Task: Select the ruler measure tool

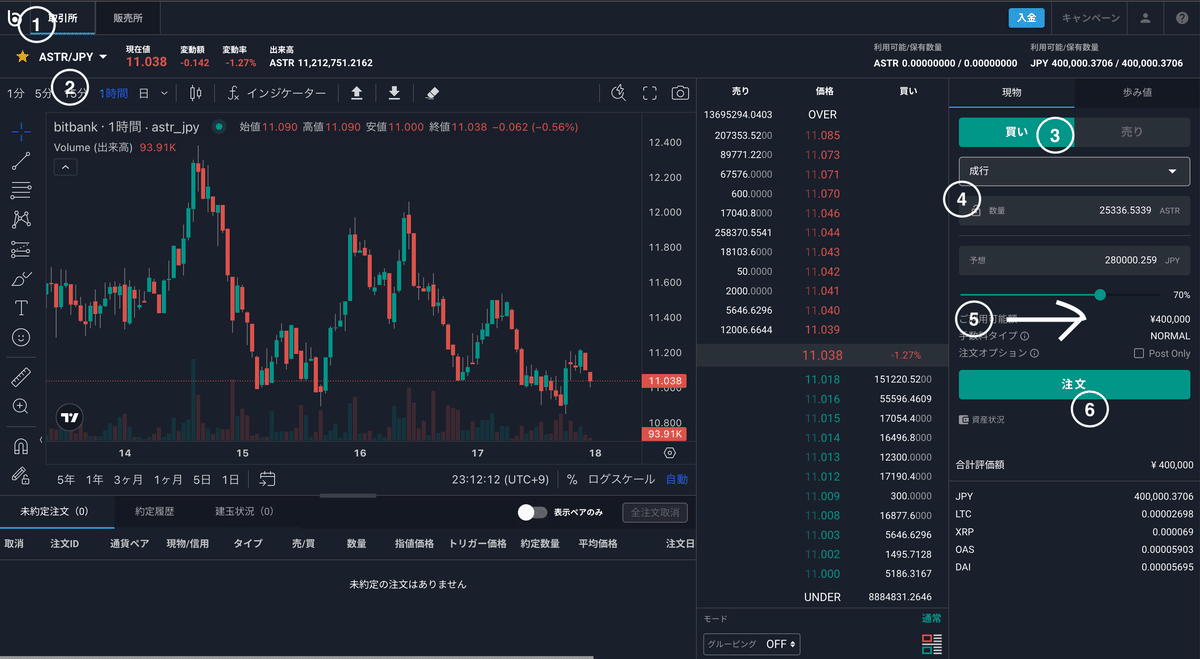Action: click(20, 377)
